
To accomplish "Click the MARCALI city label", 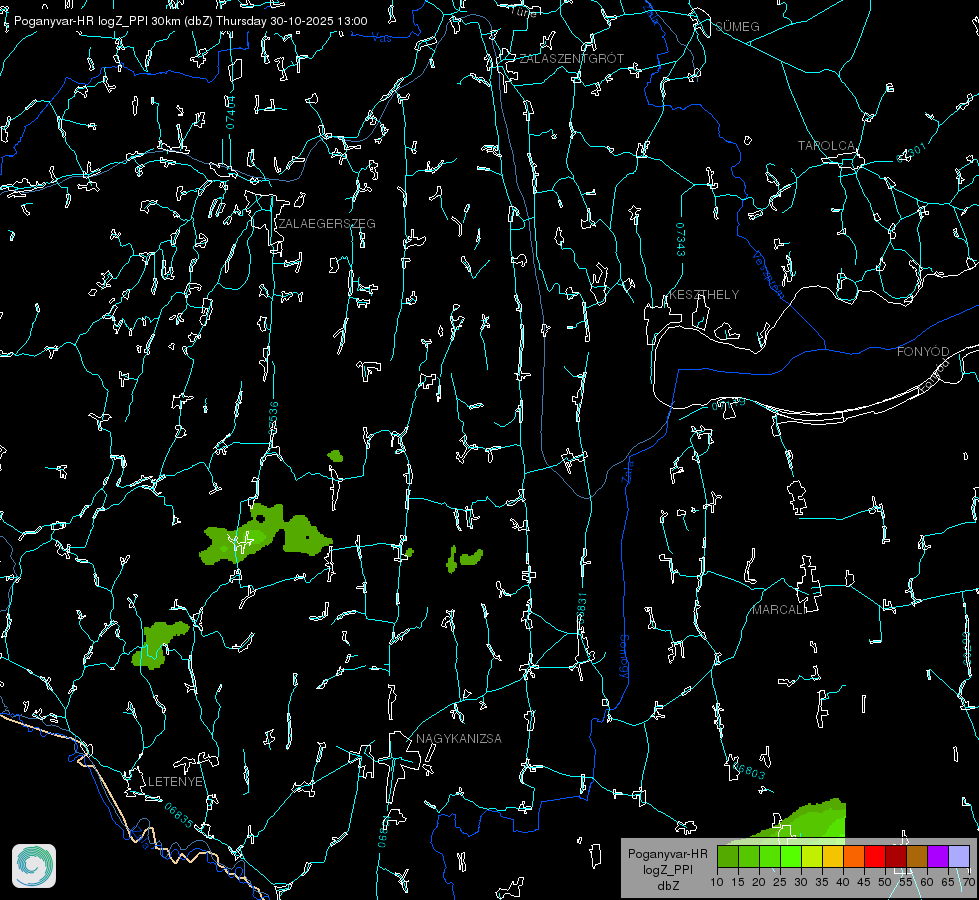I will pos(778,610).
